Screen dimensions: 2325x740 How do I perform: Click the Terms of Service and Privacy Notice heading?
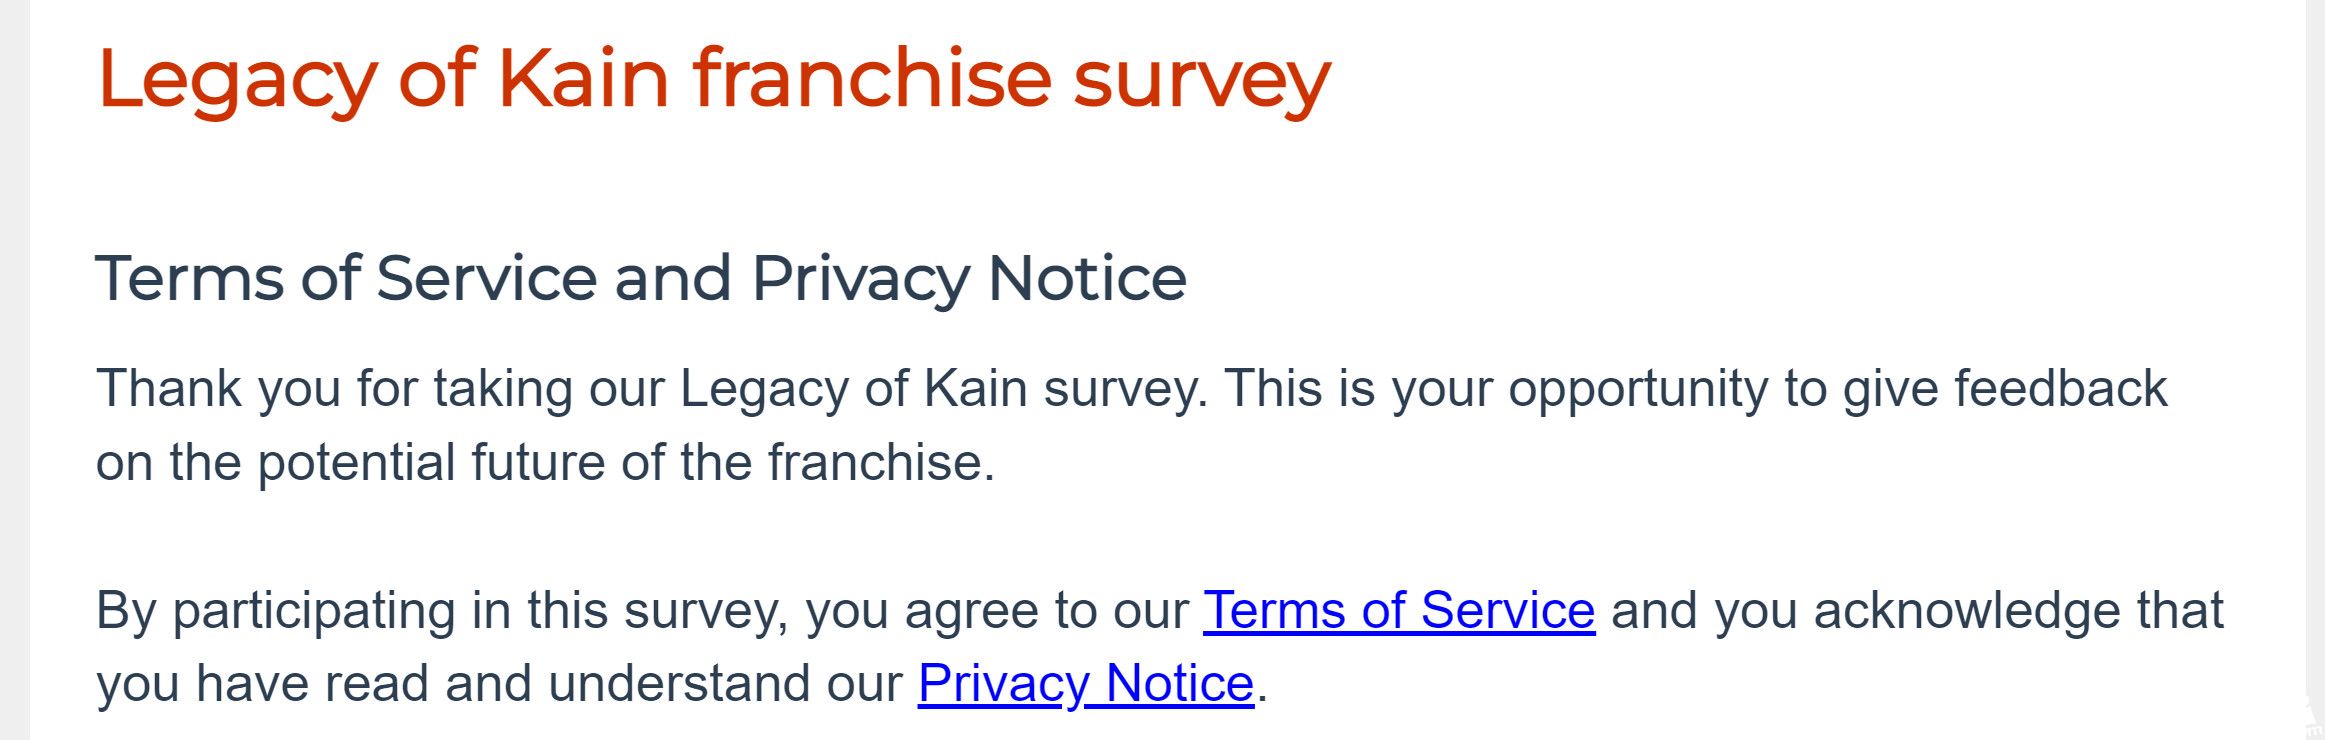[x=640, y=277]
